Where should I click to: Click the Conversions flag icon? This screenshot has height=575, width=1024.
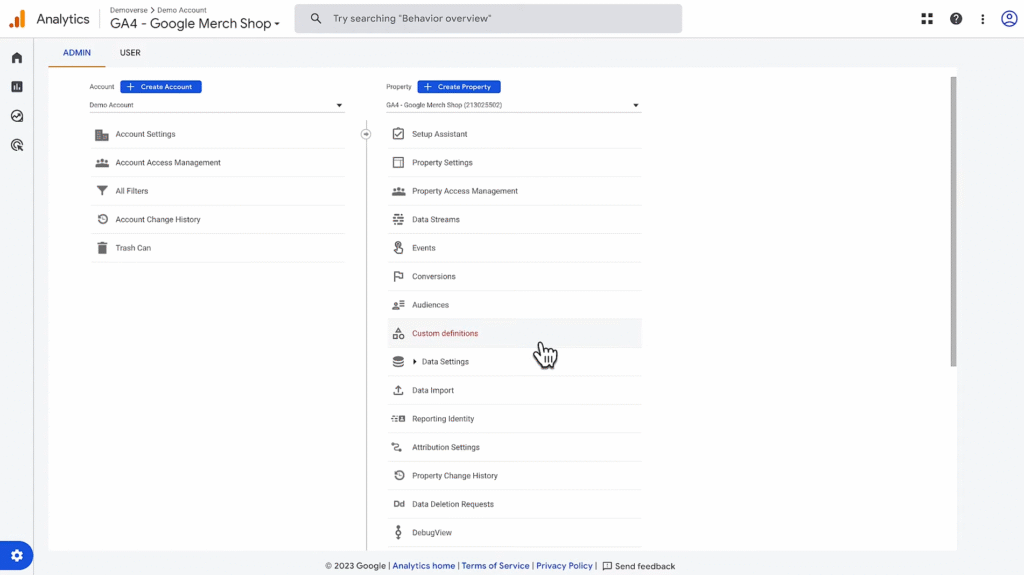(398, 276)
